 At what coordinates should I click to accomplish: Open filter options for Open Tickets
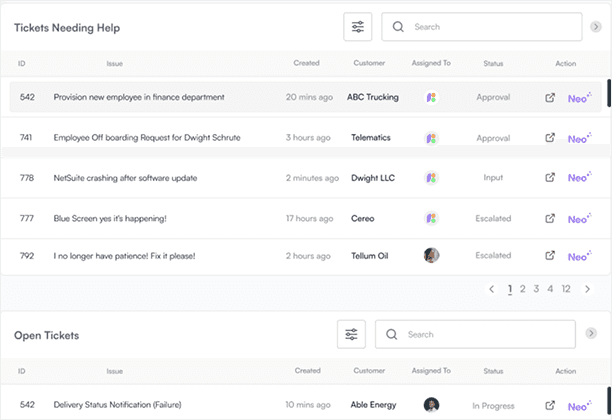tap(351, 334)
